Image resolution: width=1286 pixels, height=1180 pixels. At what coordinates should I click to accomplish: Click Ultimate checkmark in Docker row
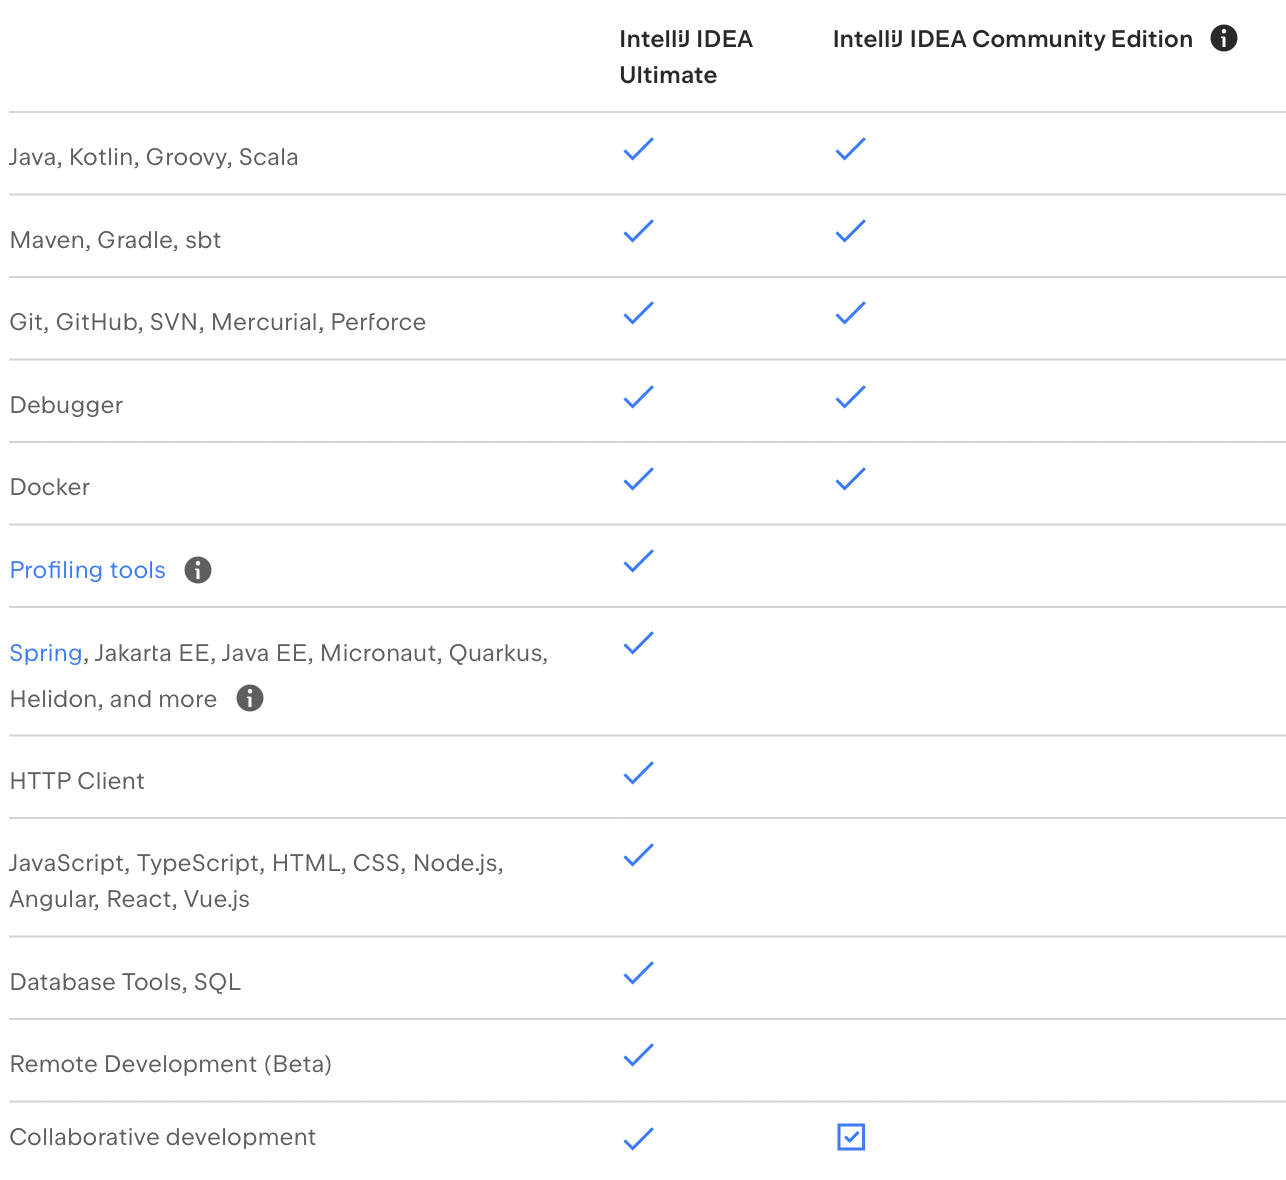(x=639, y=479)
